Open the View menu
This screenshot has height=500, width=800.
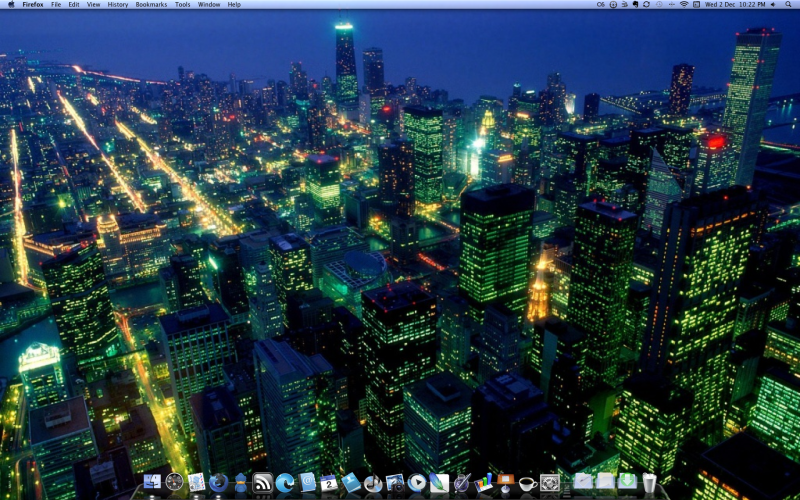(x=93, y=4)
